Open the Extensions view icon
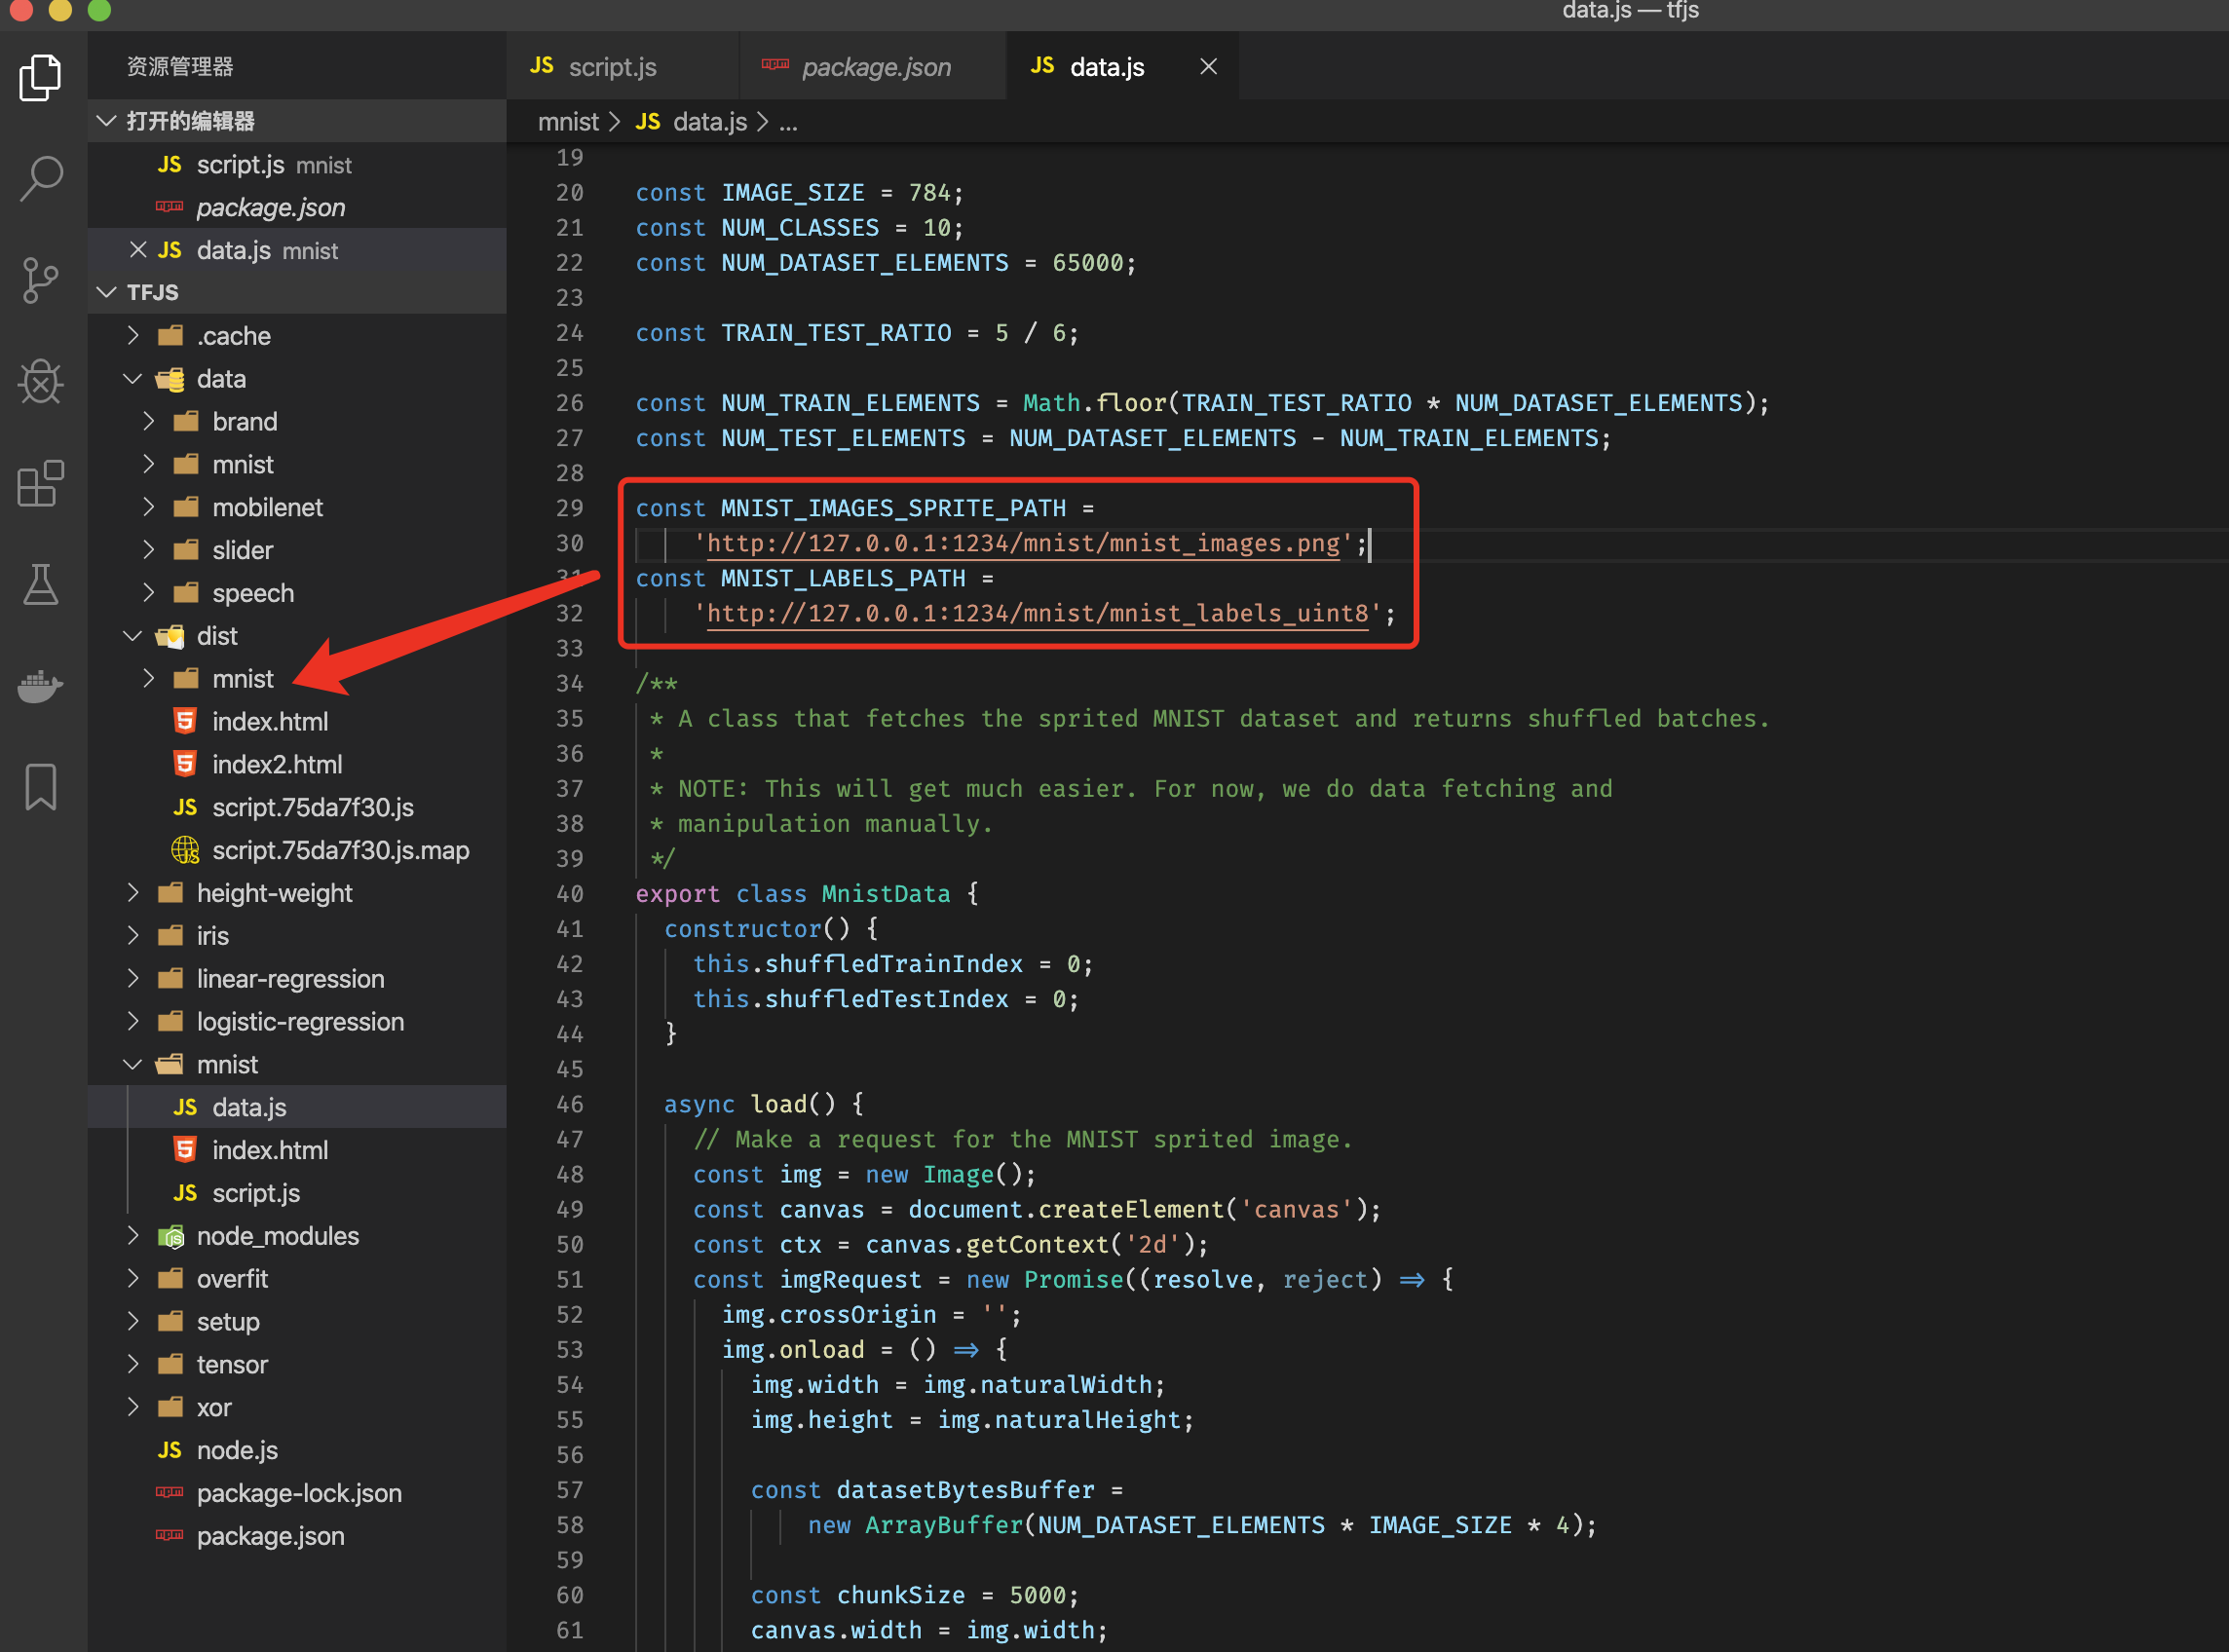This screenshot has width=2229, height=1652. (41, 484)
